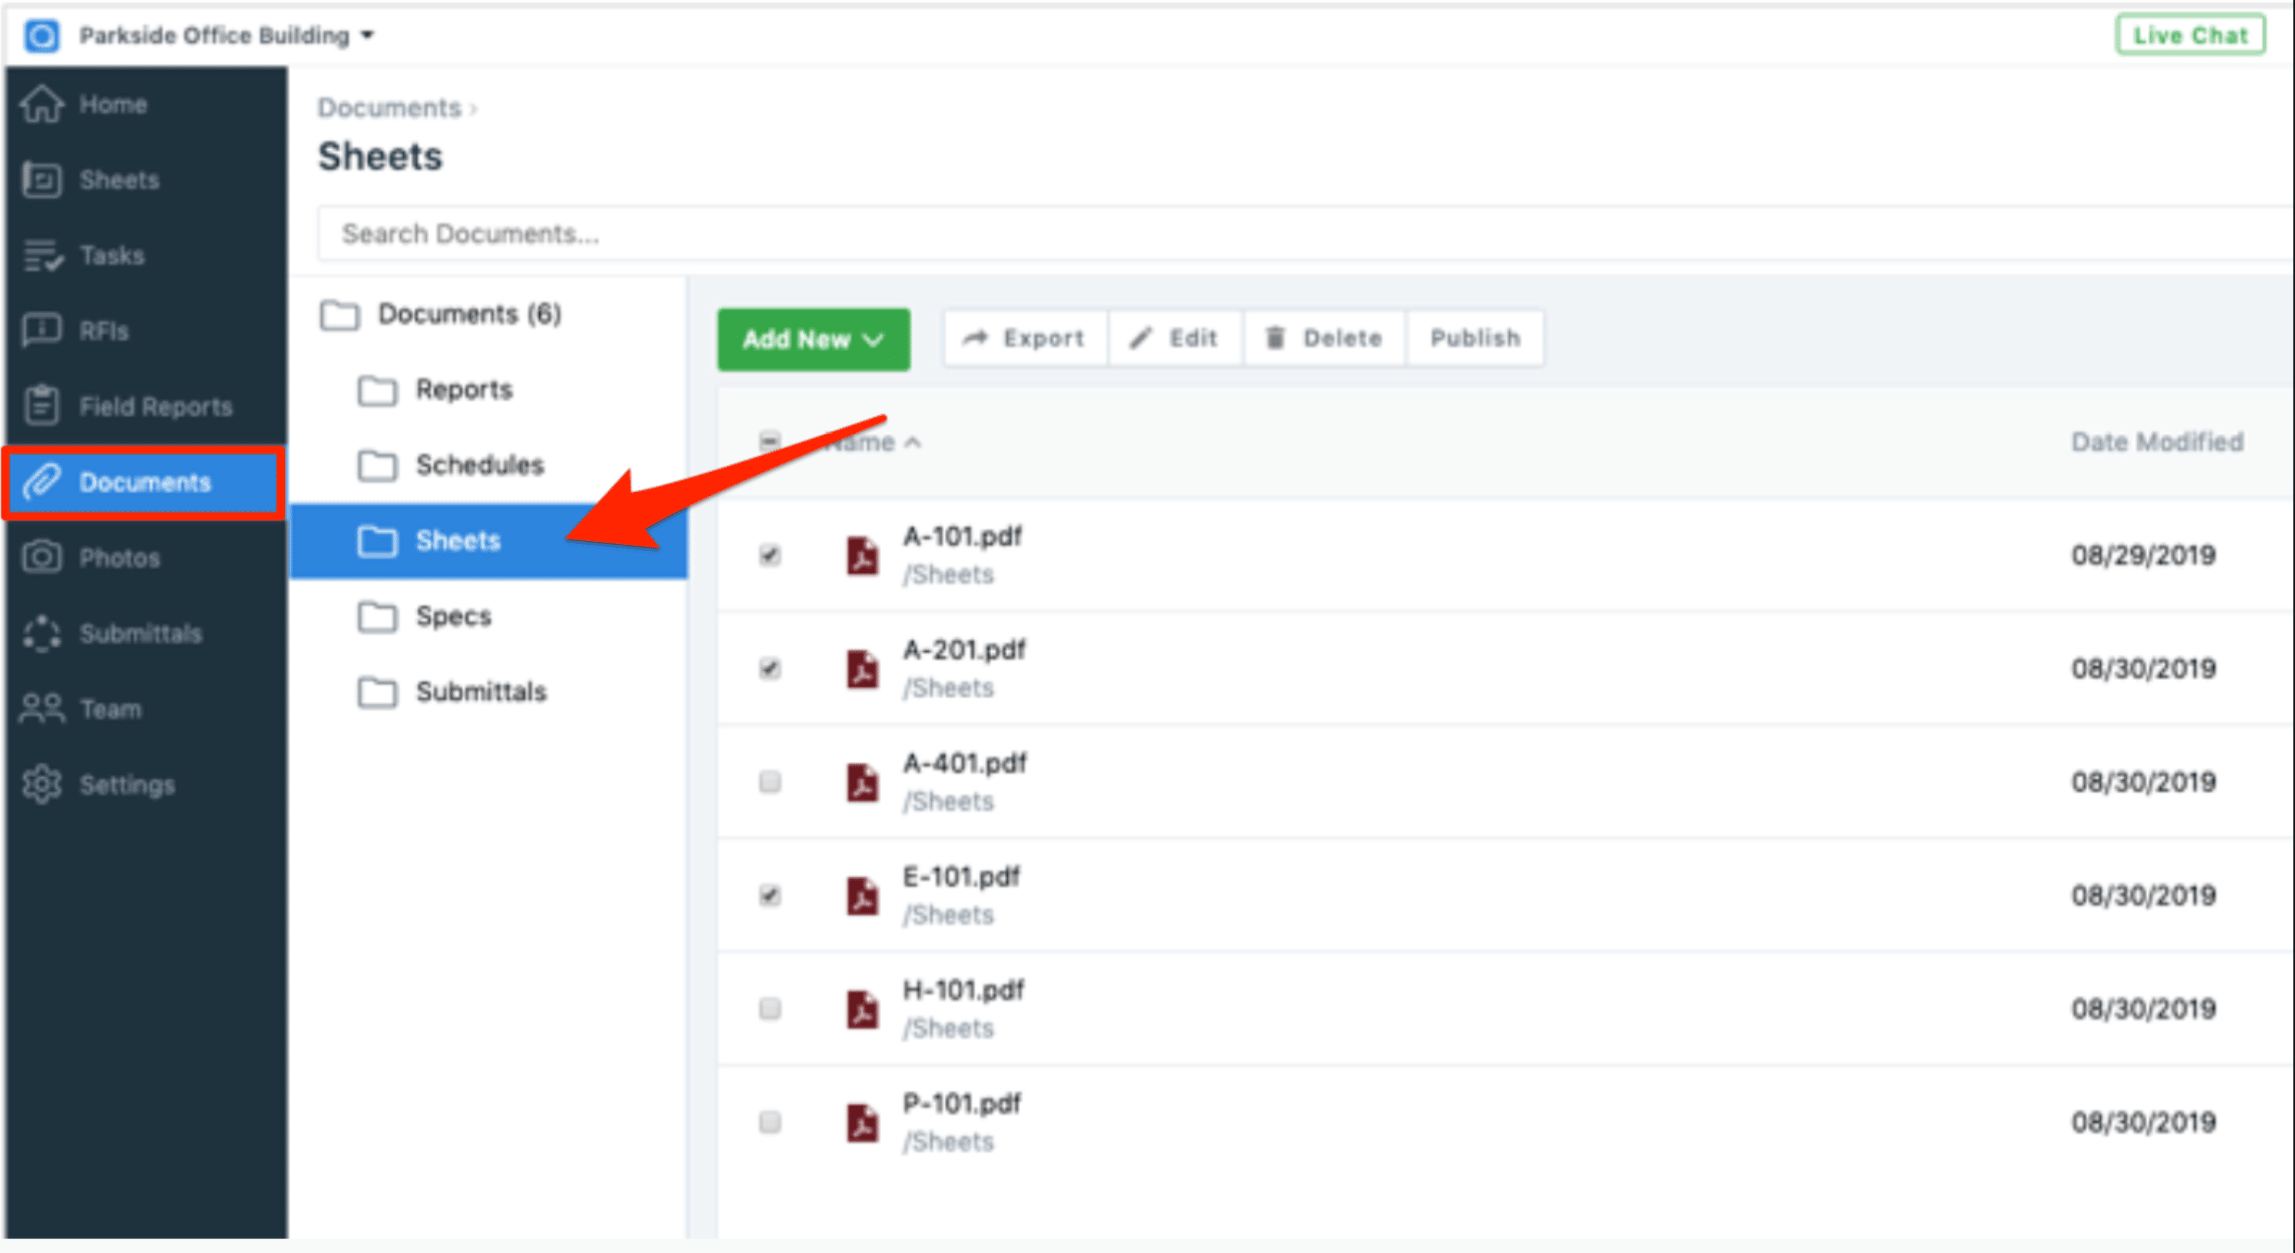Uncheck the E-101.pdf checkbox
This screenshot has width=2295, height=1253.
(769, 895)
